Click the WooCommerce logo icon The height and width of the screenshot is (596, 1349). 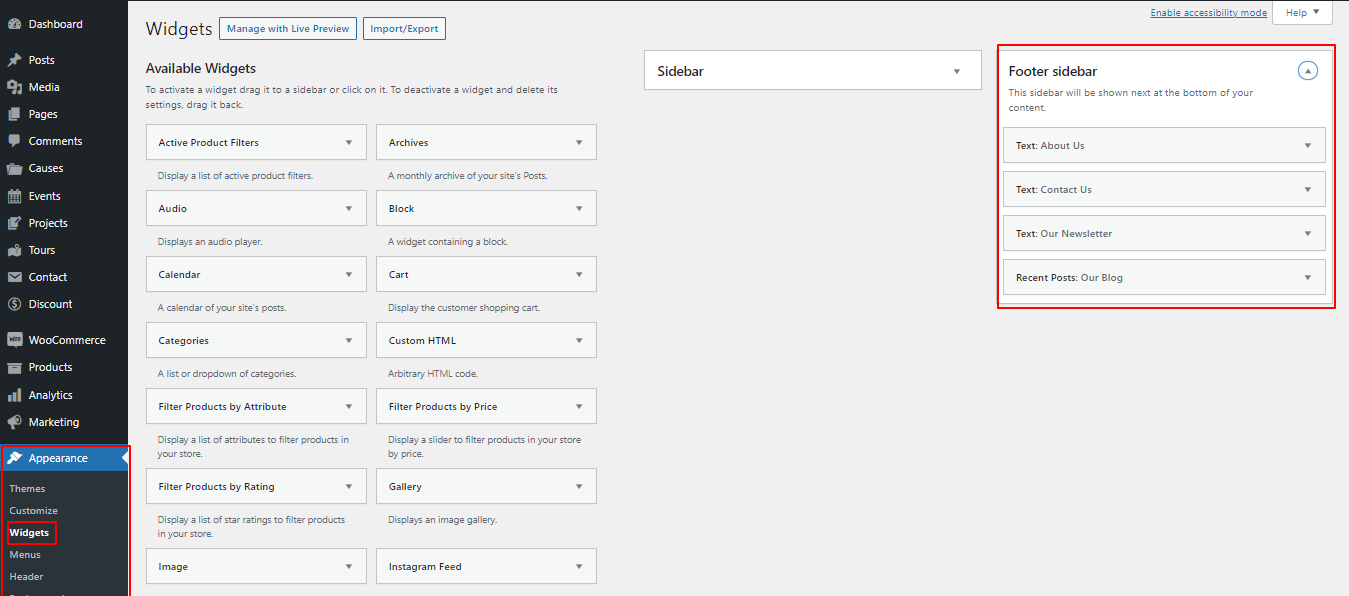14,340
